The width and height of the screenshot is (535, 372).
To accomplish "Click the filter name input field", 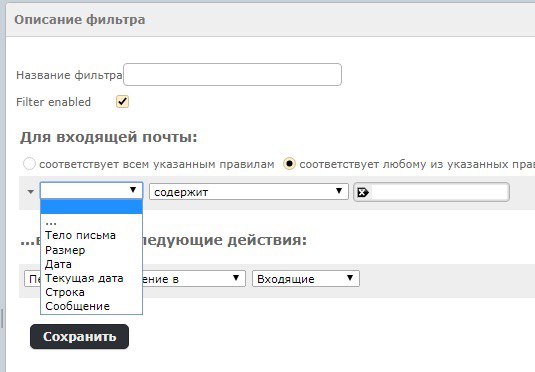I will tap(232, 74).
